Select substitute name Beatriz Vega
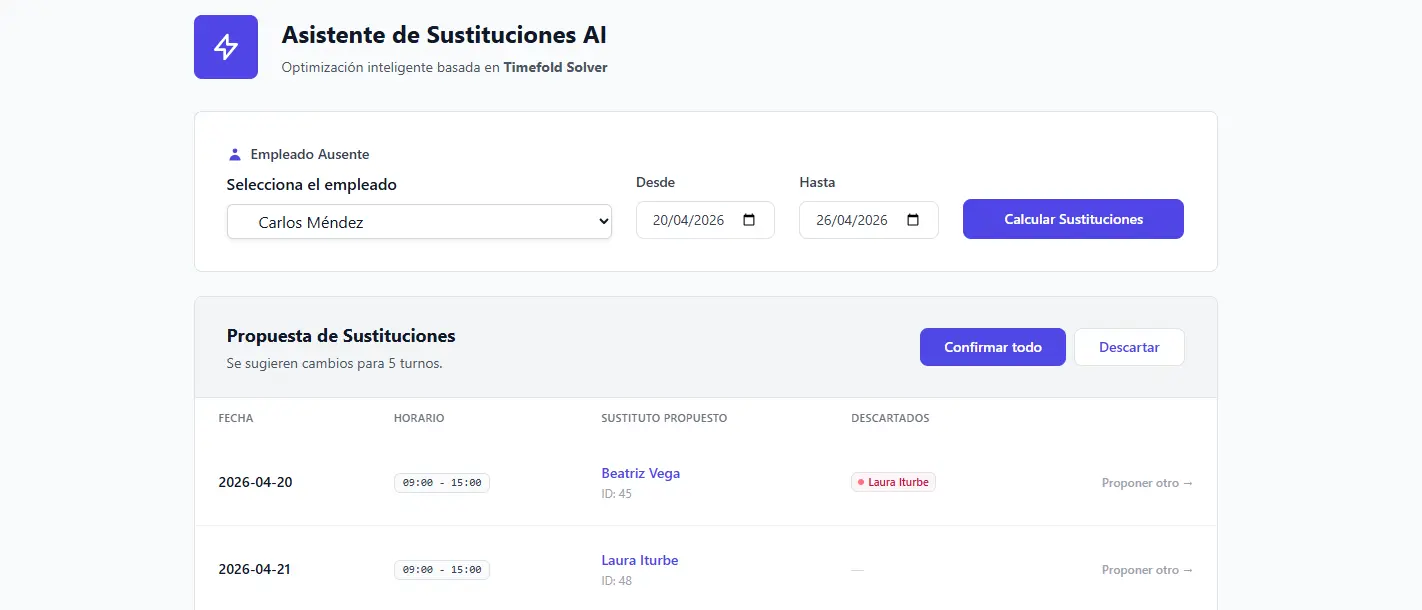The image size is (1422, 610). (641, 473)
